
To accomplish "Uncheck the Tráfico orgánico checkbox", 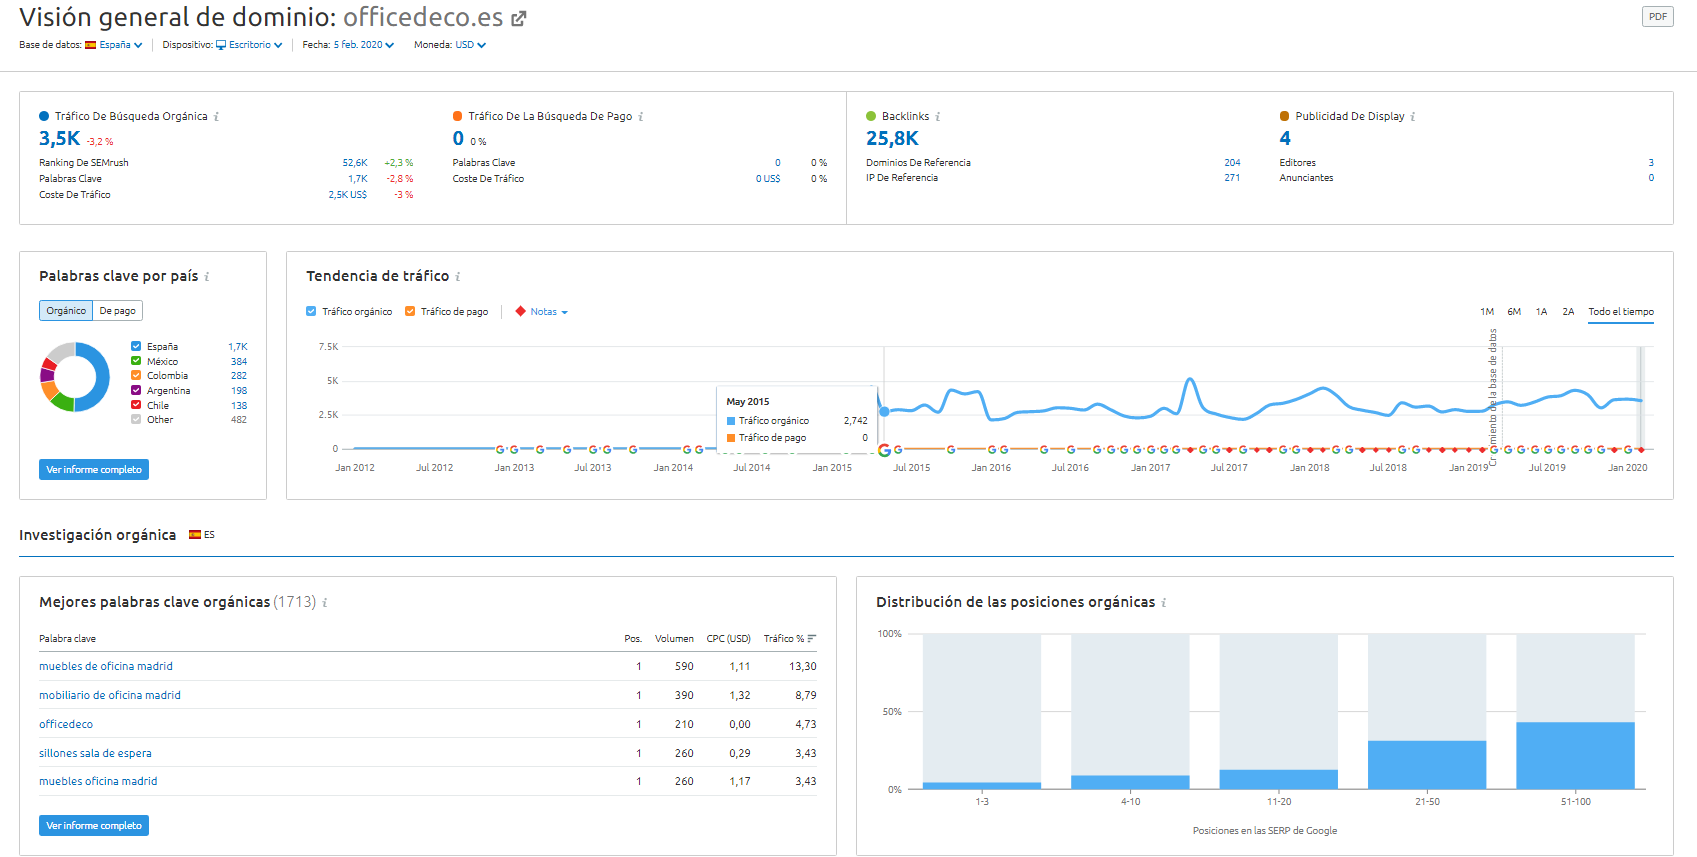I will point(311,312).
